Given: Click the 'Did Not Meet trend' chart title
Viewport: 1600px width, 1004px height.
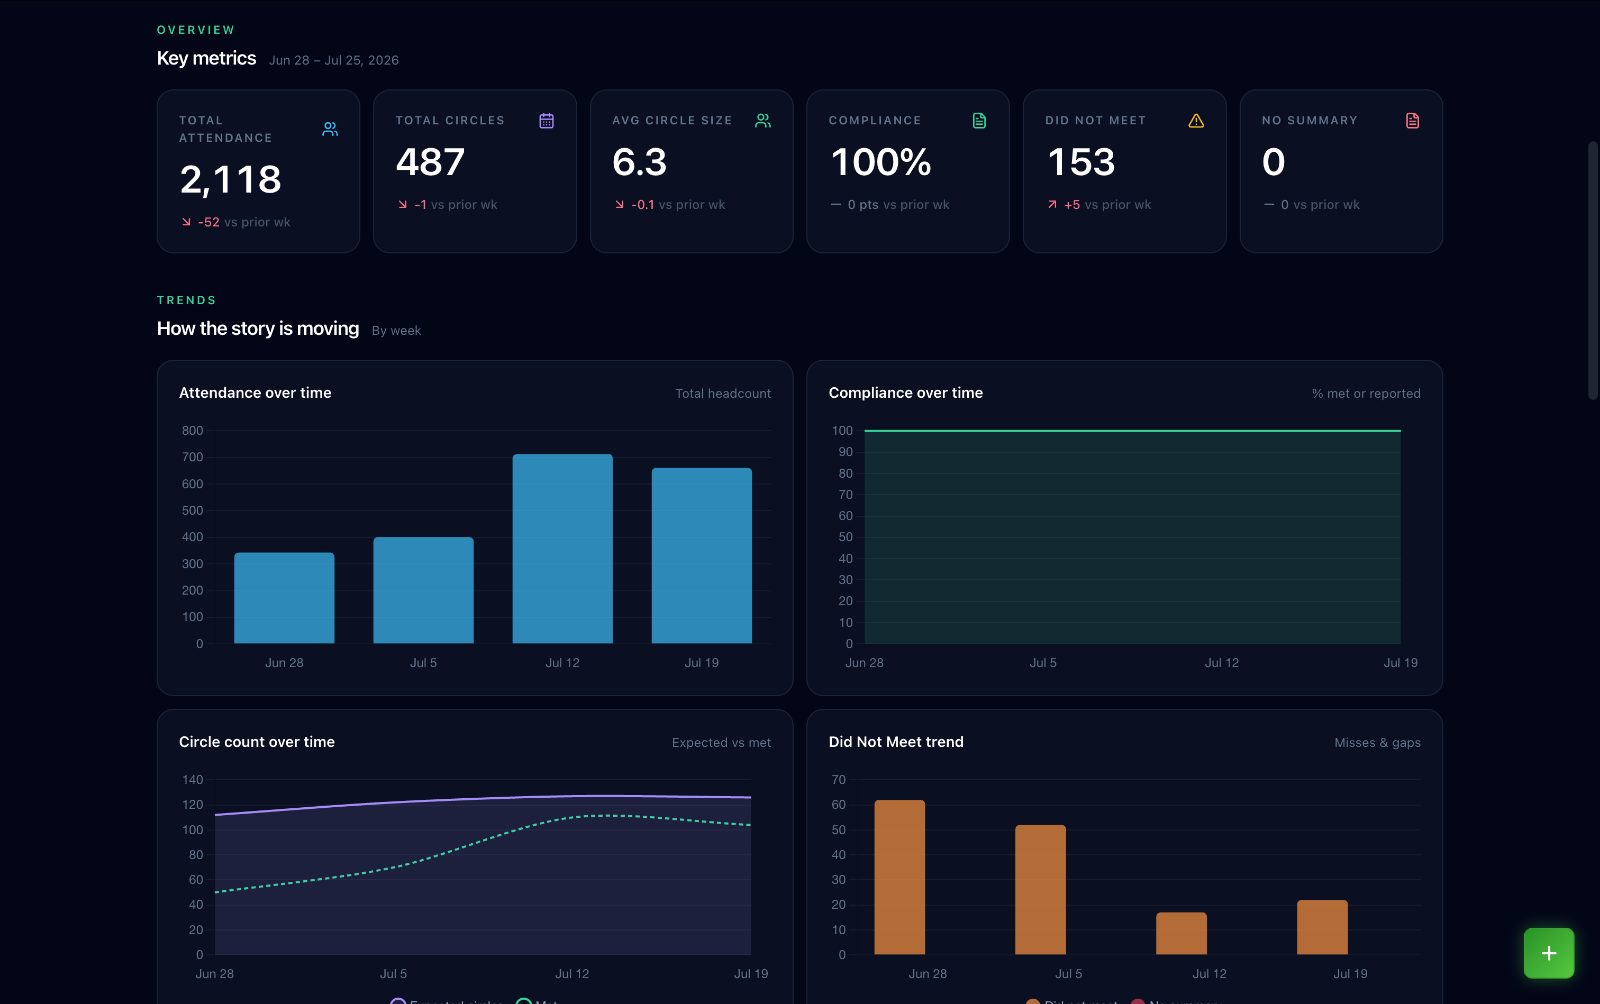Looking at the screenshot, I should (x=896, y=742).
